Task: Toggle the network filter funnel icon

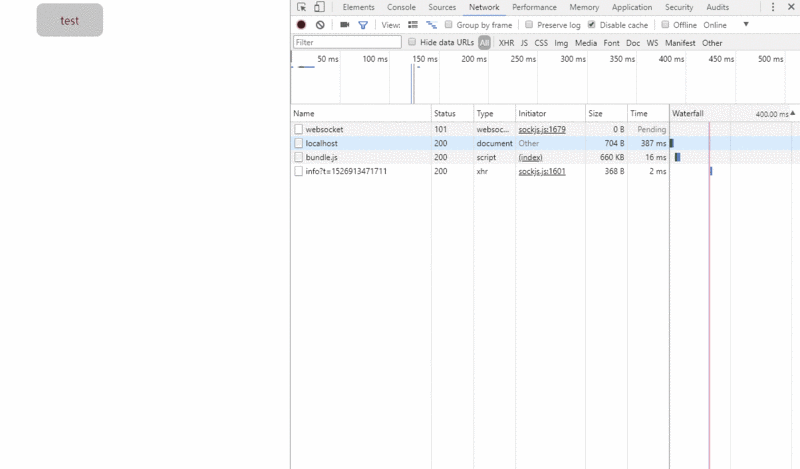Action: click(x=363, y=25)
